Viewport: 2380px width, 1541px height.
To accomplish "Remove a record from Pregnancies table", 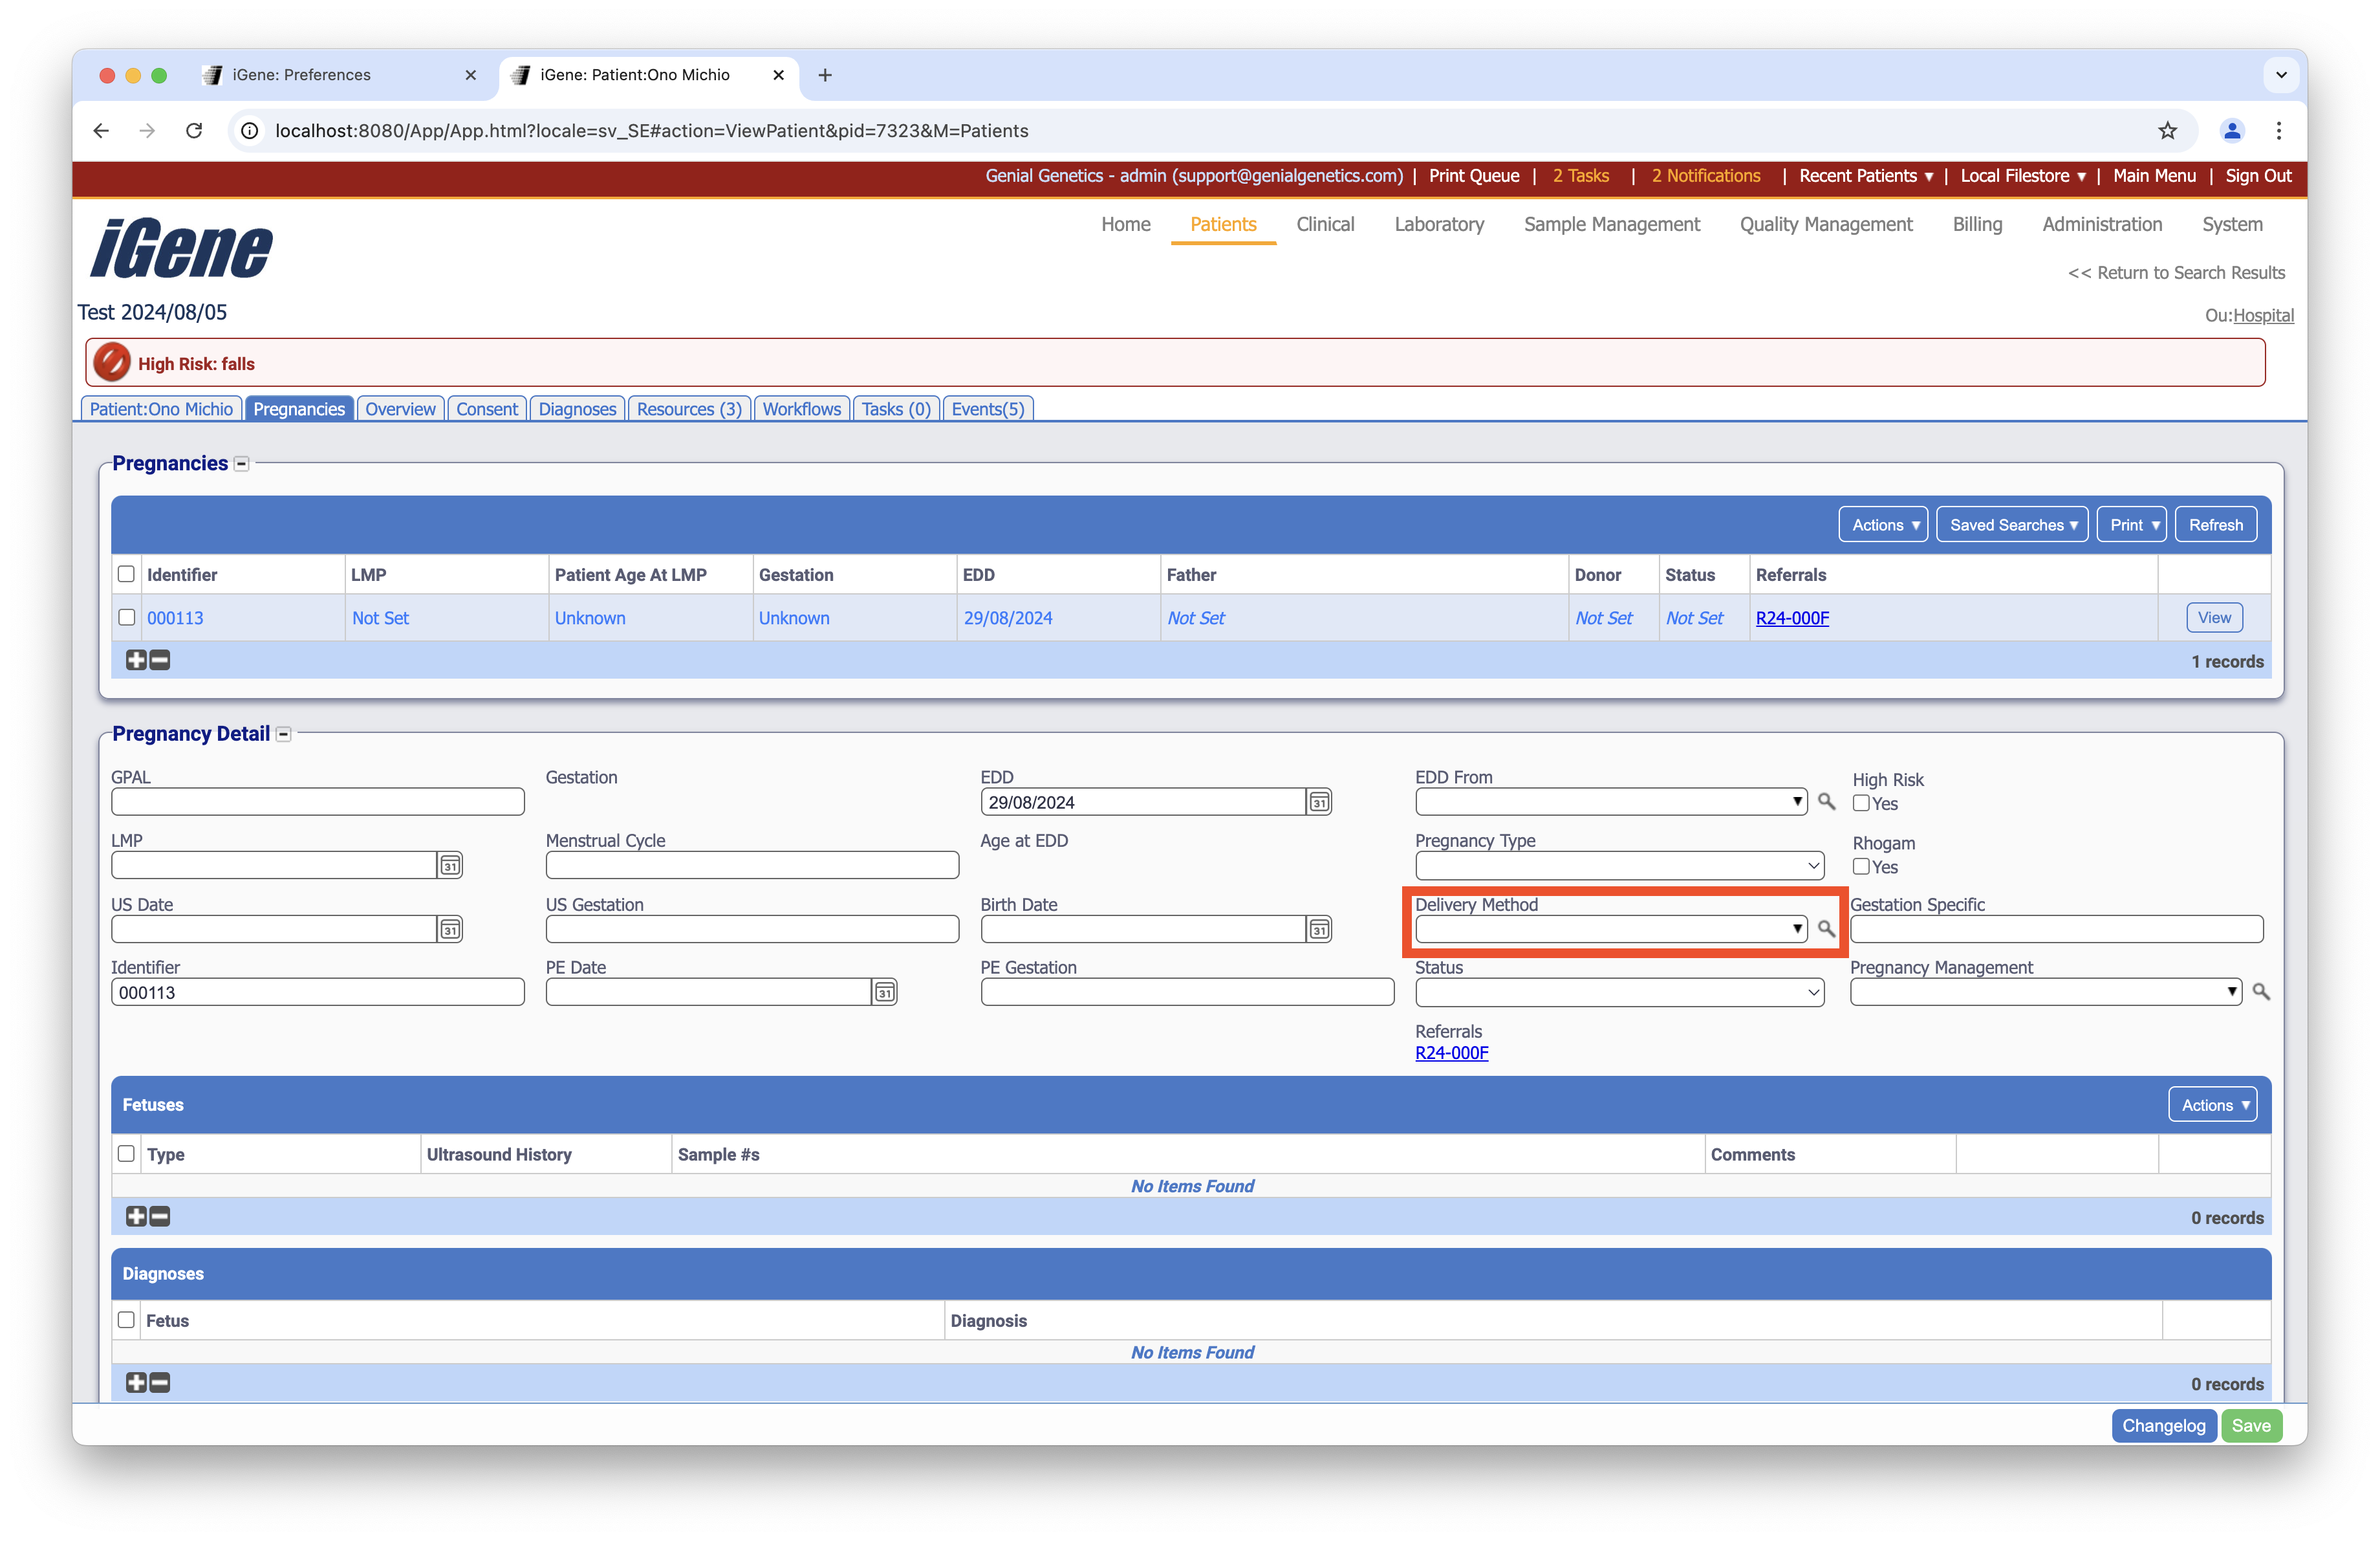I will point(160,660).
